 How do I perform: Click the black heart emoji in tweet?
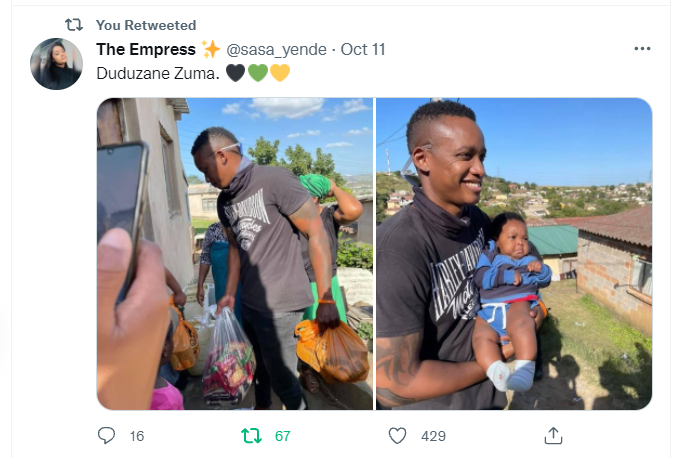click(x=235, y=73)
